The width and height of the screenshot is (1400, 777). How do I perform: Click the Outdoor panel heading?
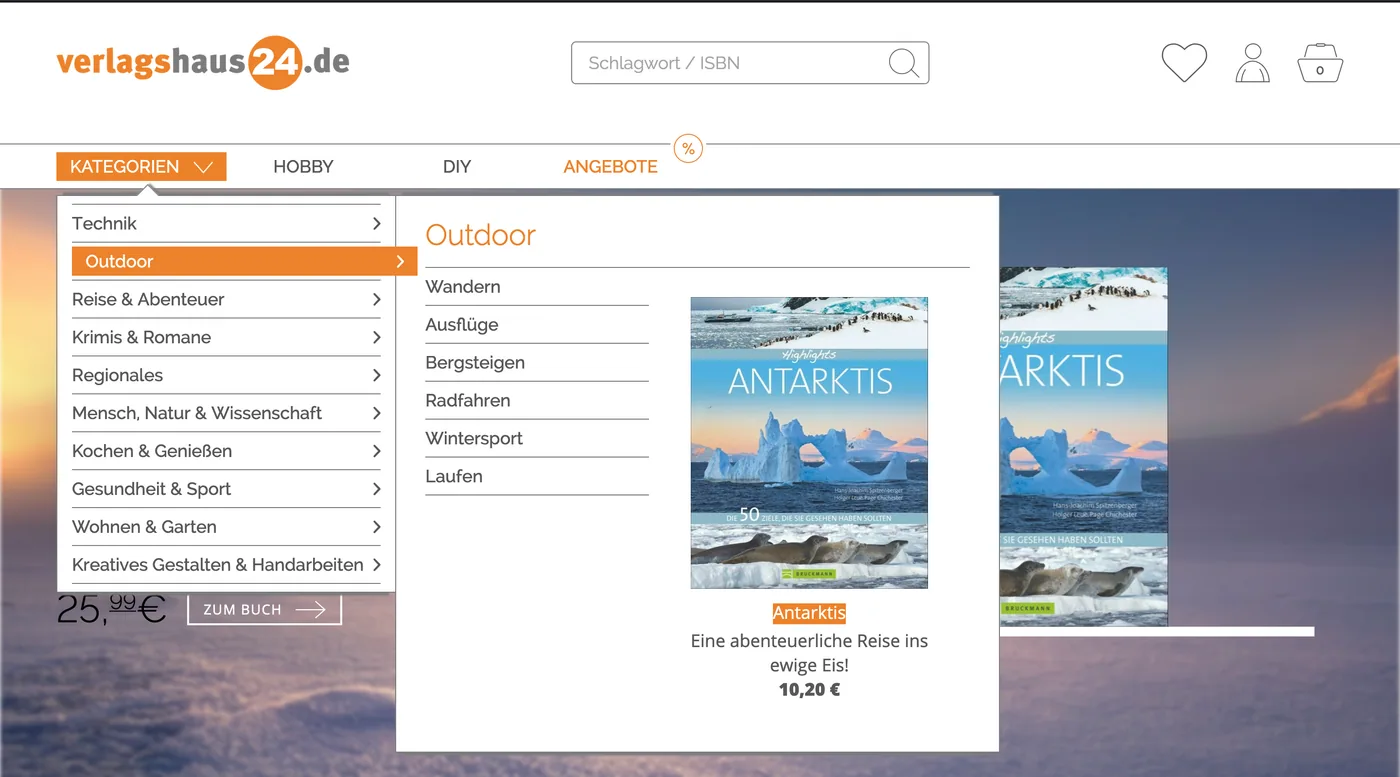point(480,235)
